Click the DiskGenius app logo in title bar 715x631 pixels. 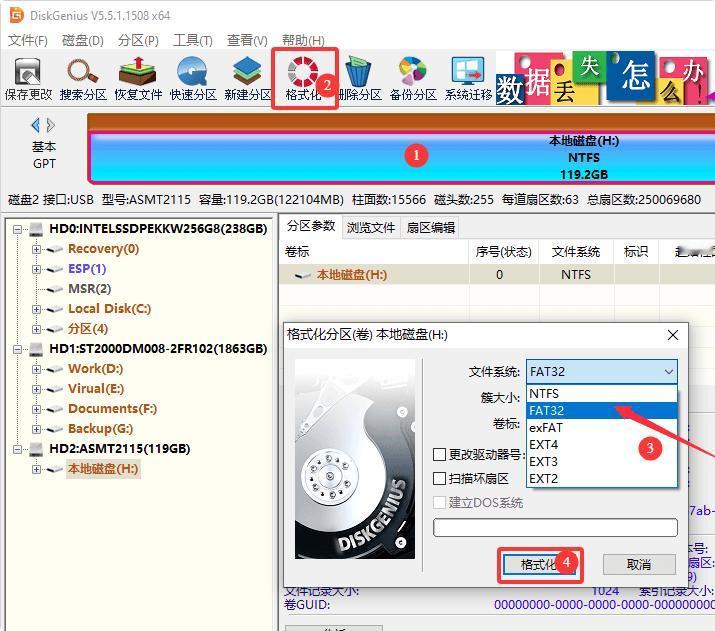(16, 16)
